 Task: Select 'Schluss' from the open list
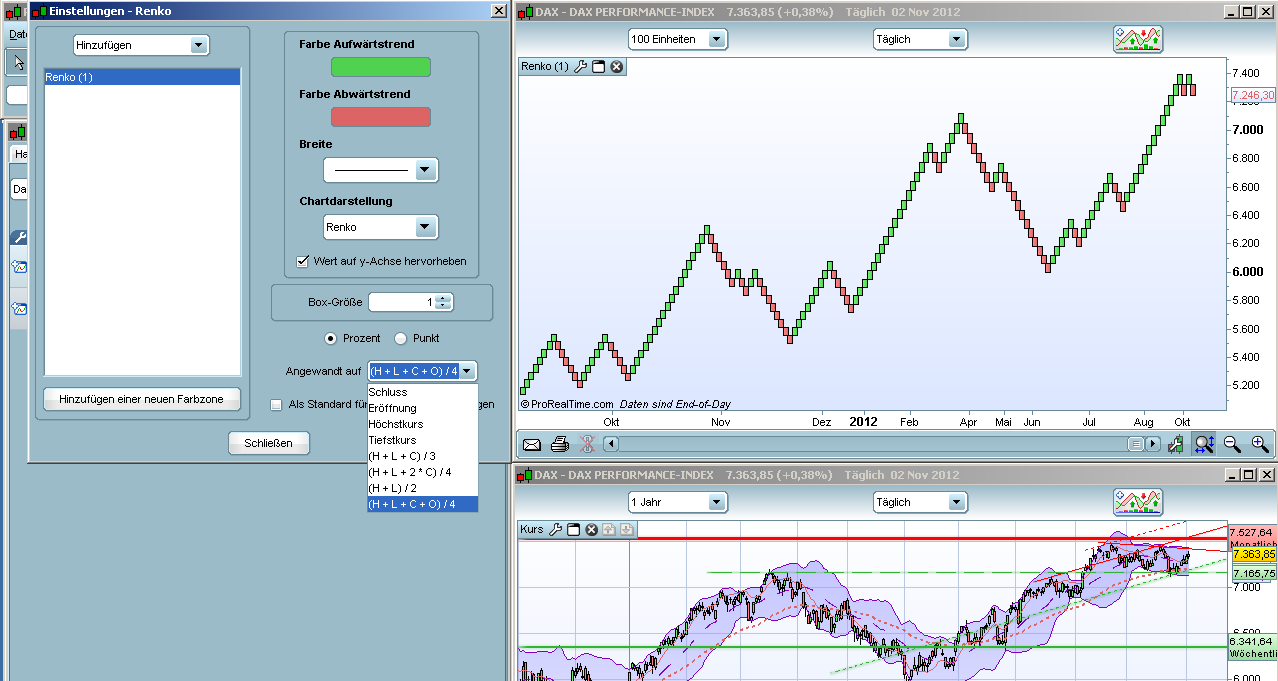pyautogui.click(x=388, y=392)
